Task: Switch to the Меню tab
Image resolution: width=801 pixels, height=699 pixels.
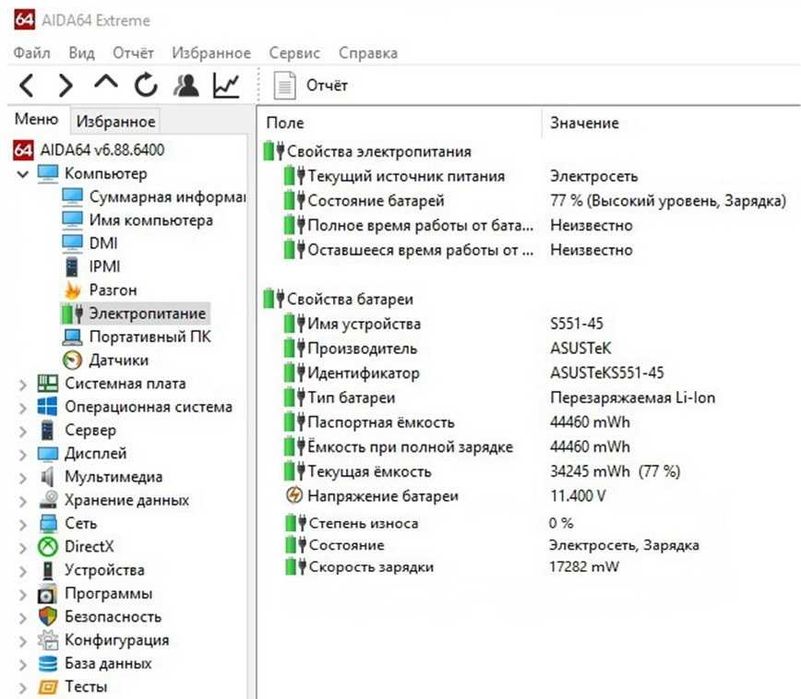Action: click(36, 120)
